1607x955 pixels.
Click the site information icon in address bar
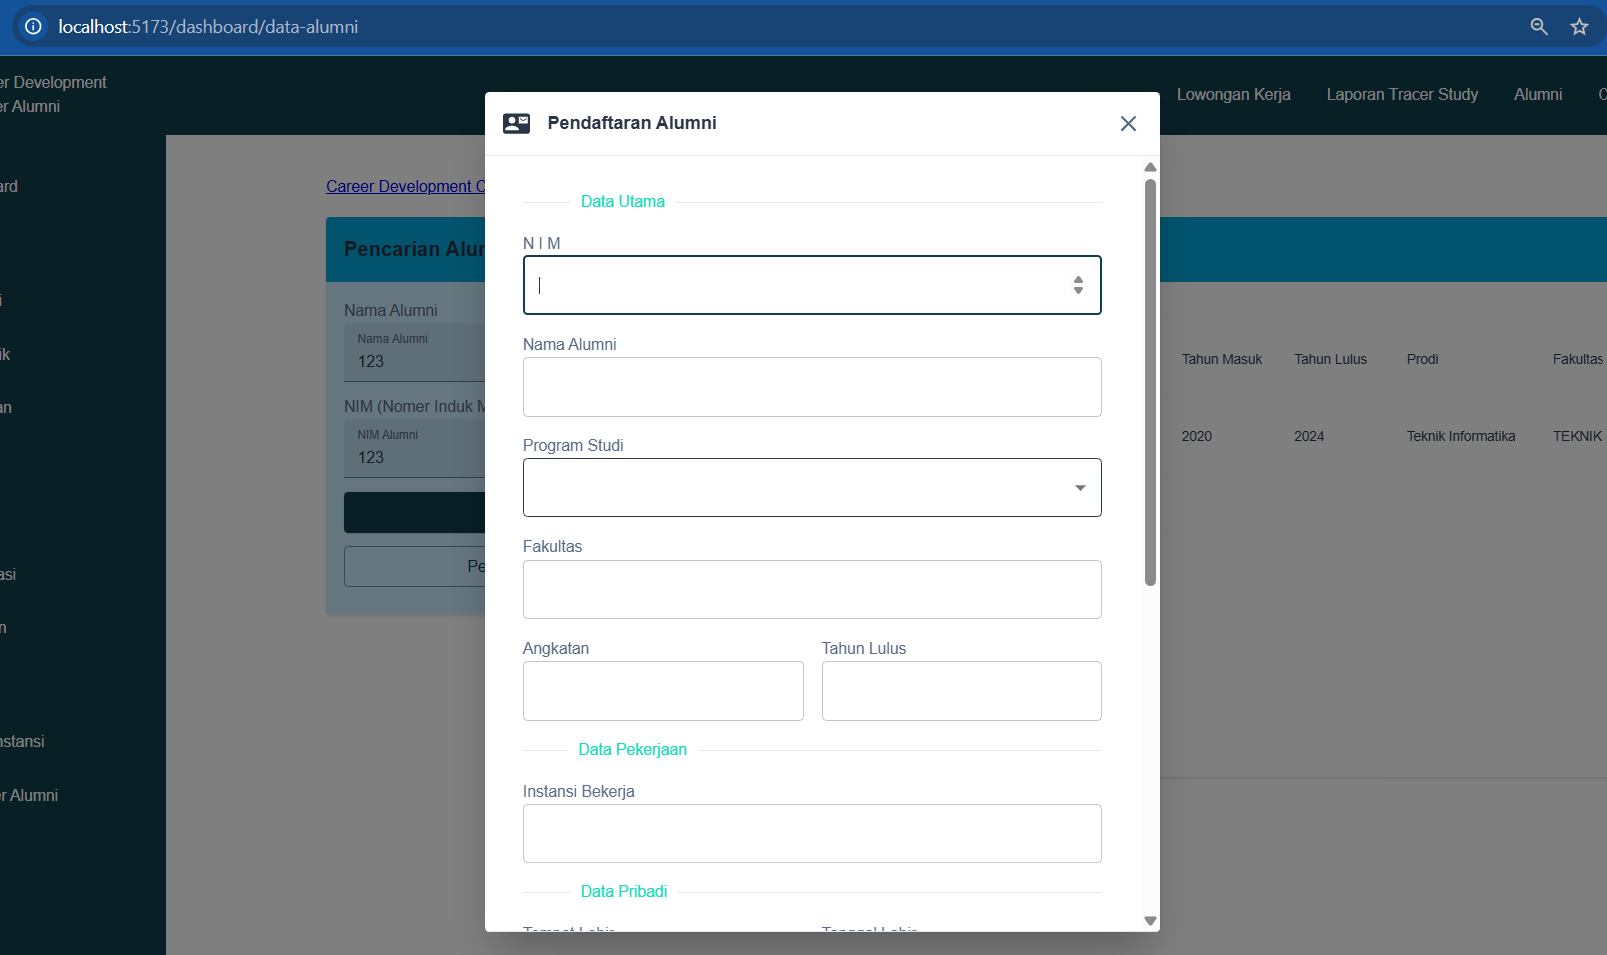(33, 27)
